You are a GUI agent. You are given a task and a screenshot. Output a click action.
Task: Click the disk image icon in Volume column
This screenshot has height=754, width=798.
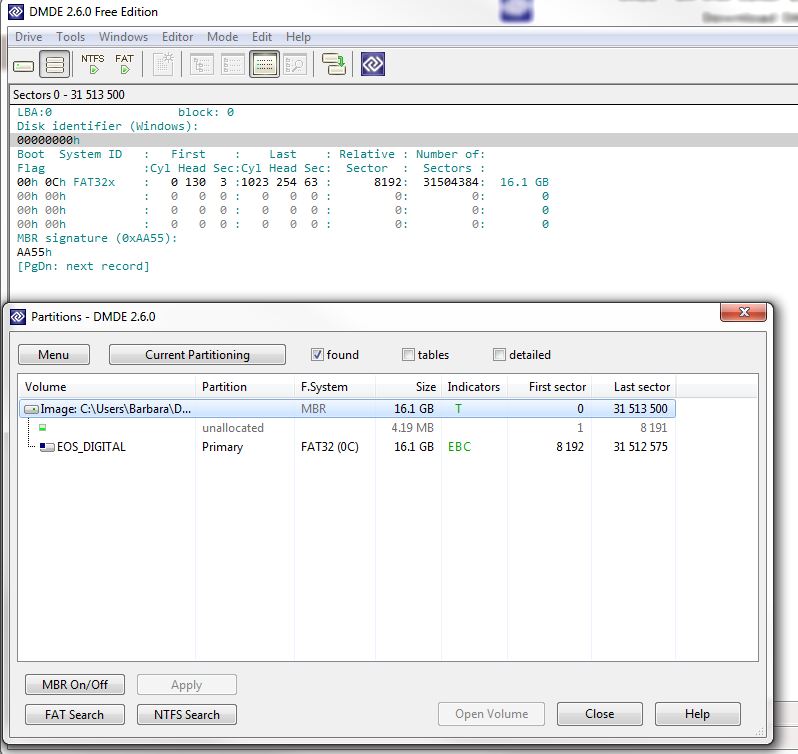32,409
